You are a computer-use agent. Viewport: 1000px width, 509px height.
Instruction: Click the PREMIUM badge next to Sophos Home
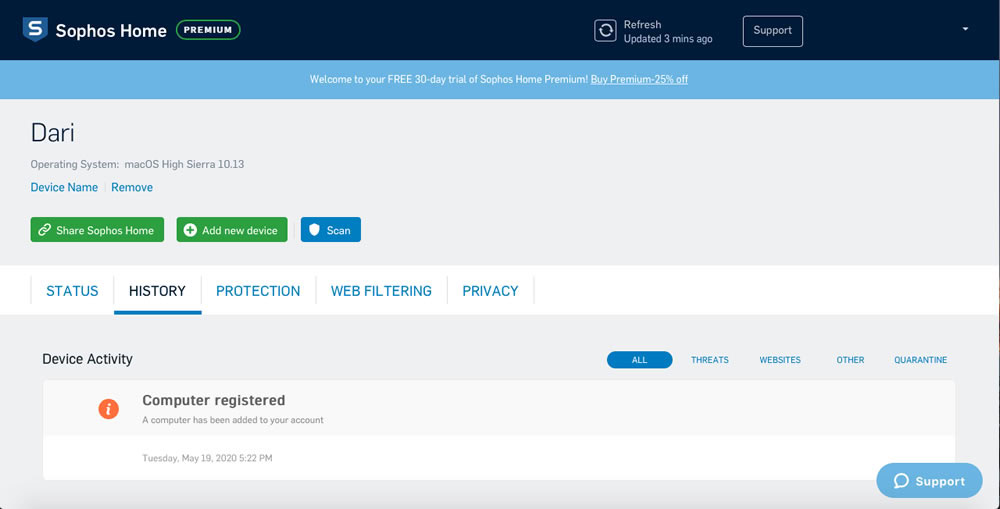[x=208, y=30]
